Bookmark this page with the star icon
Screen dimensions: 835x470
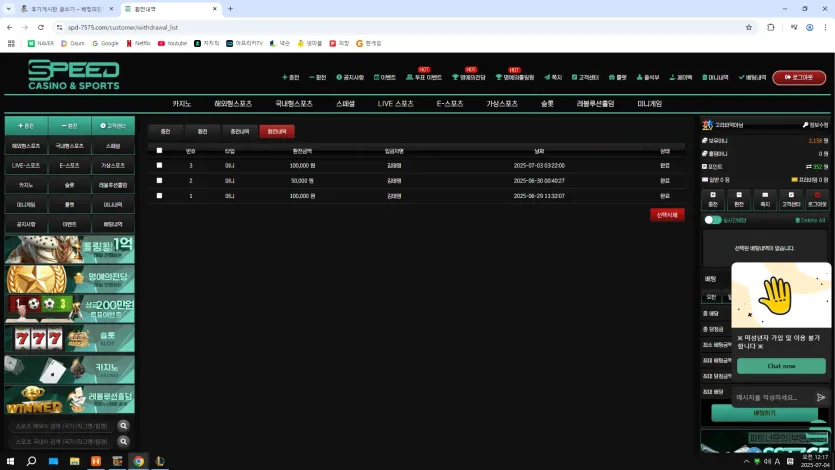pyautogui.click(x=748, y=27)
